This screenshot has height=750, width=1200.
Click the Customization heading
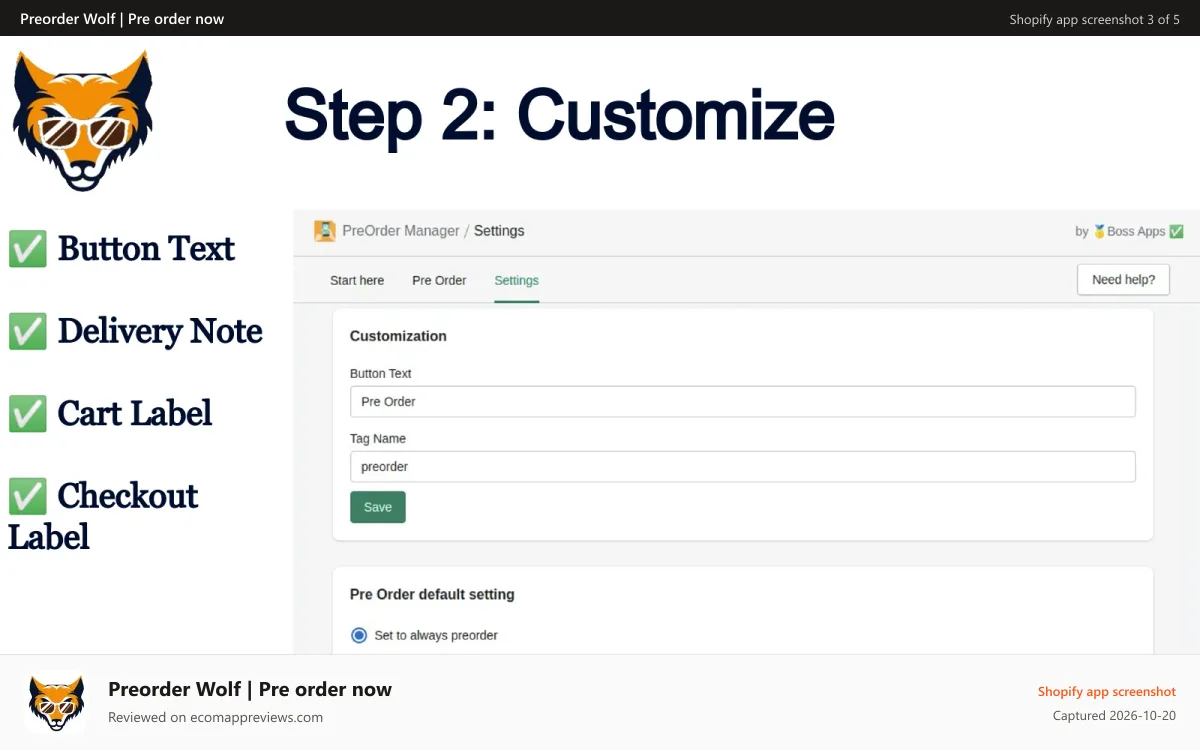point(398,336)
